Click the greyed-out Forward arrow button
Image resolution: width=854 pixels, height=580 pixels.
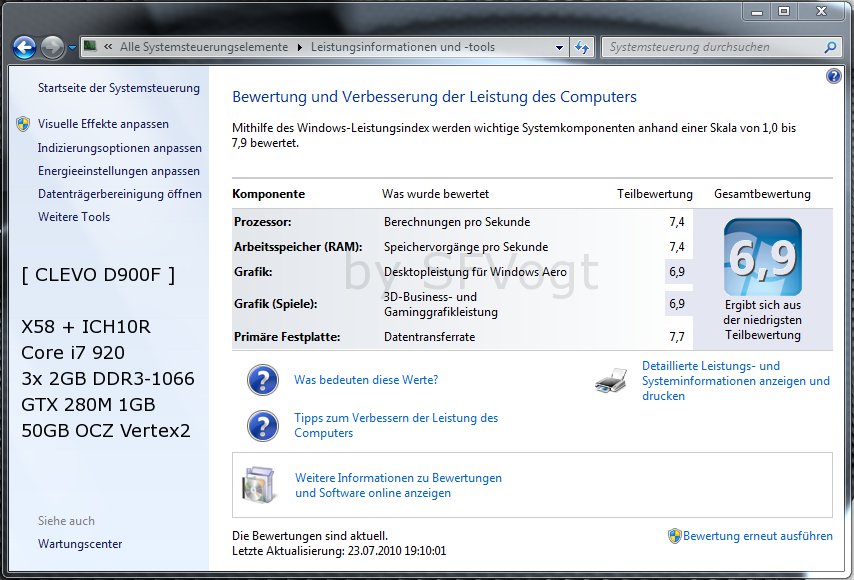[x=52, y=47]
